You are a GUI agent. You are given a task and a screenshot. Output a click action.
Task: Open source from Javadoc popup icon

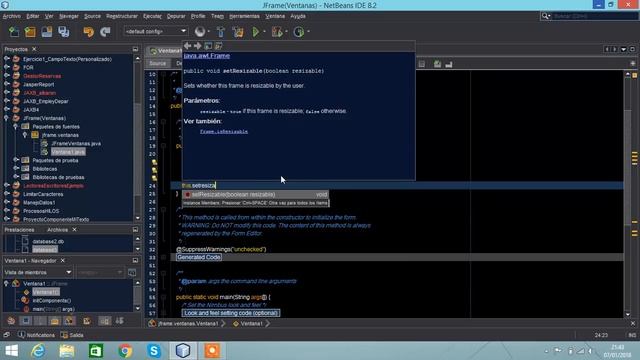coord(218,46)
